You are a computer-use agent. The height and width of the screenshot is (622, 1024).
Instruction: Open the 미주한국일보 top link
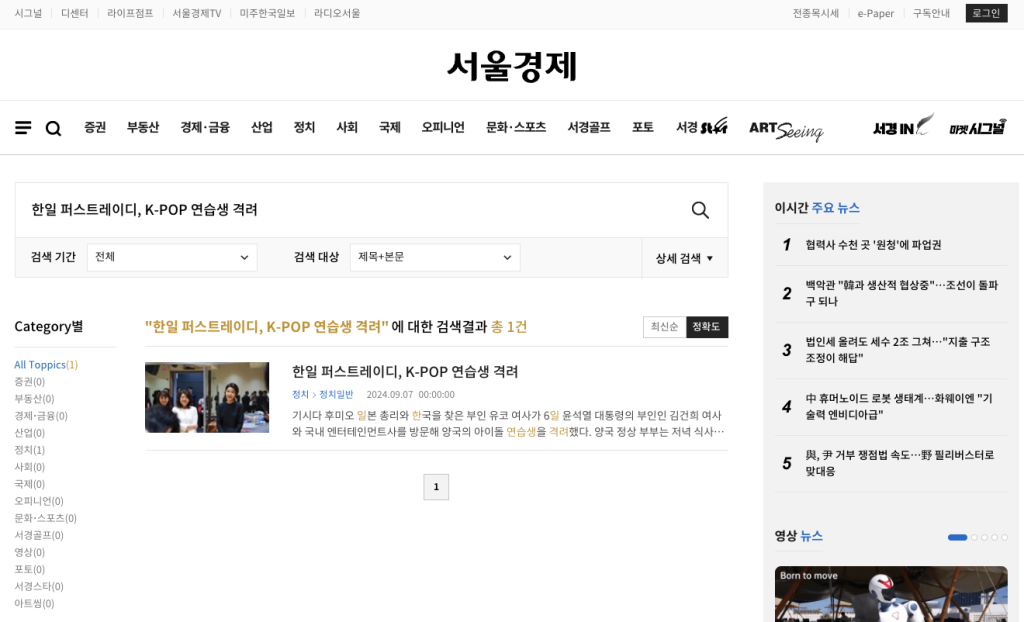[x=267, y=13]
